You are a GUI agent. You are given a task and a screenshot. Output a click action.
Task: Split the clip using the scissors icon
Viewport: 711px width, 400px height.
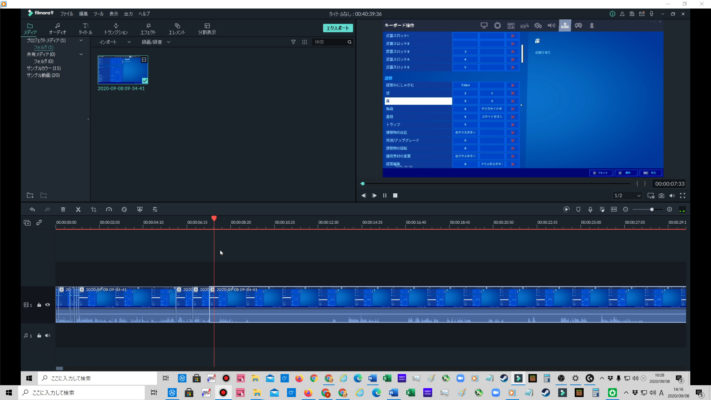[x=78, y=210]
